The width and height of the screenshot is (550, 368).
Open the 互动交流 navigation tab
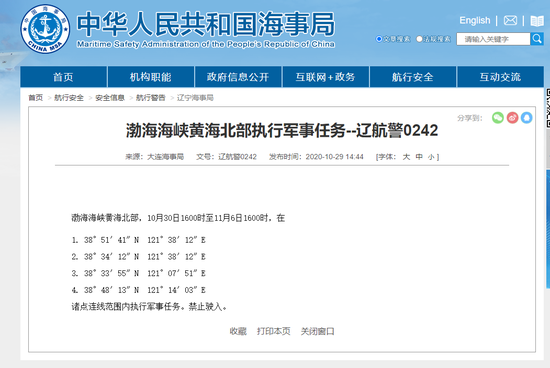(500, 77)
